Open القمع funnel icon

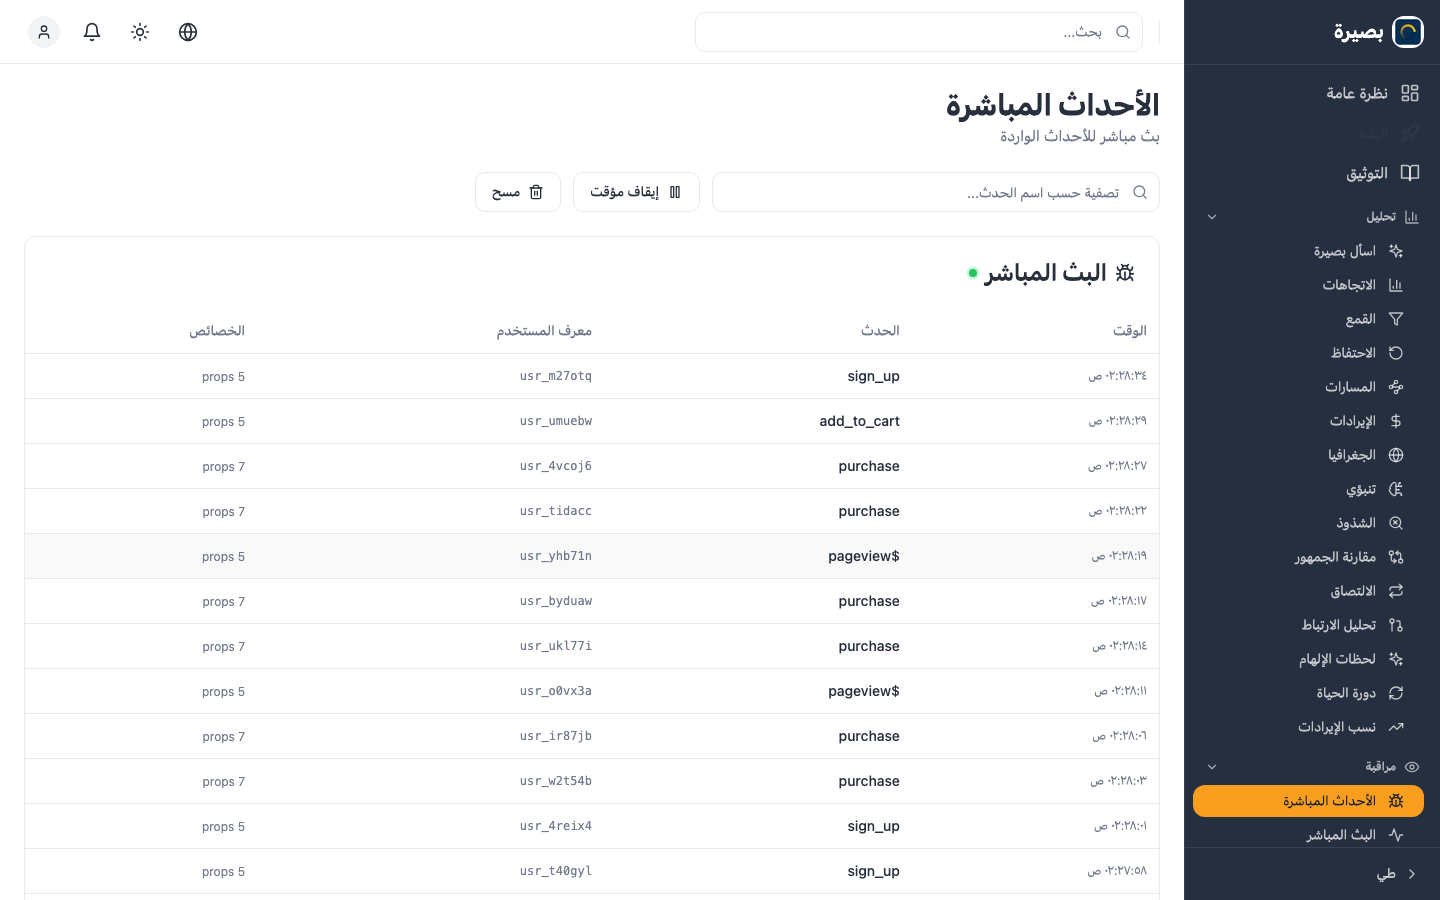coord(1396,319)
